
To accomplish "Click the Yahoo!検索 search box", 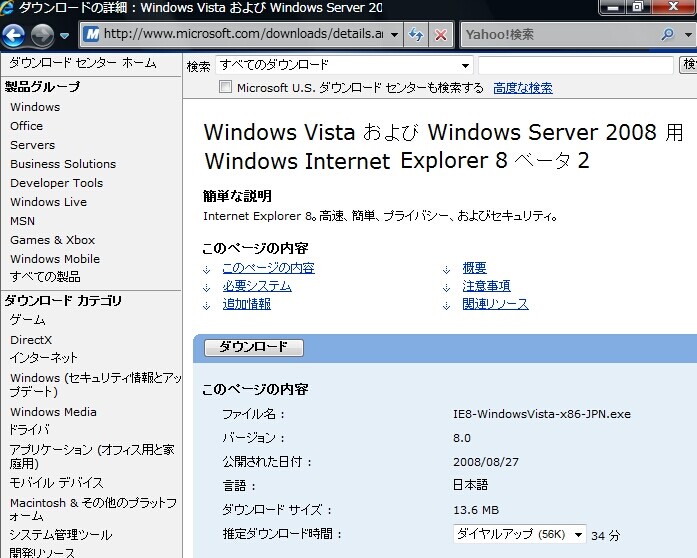I will pyautogui.click(x=560, y=34).
